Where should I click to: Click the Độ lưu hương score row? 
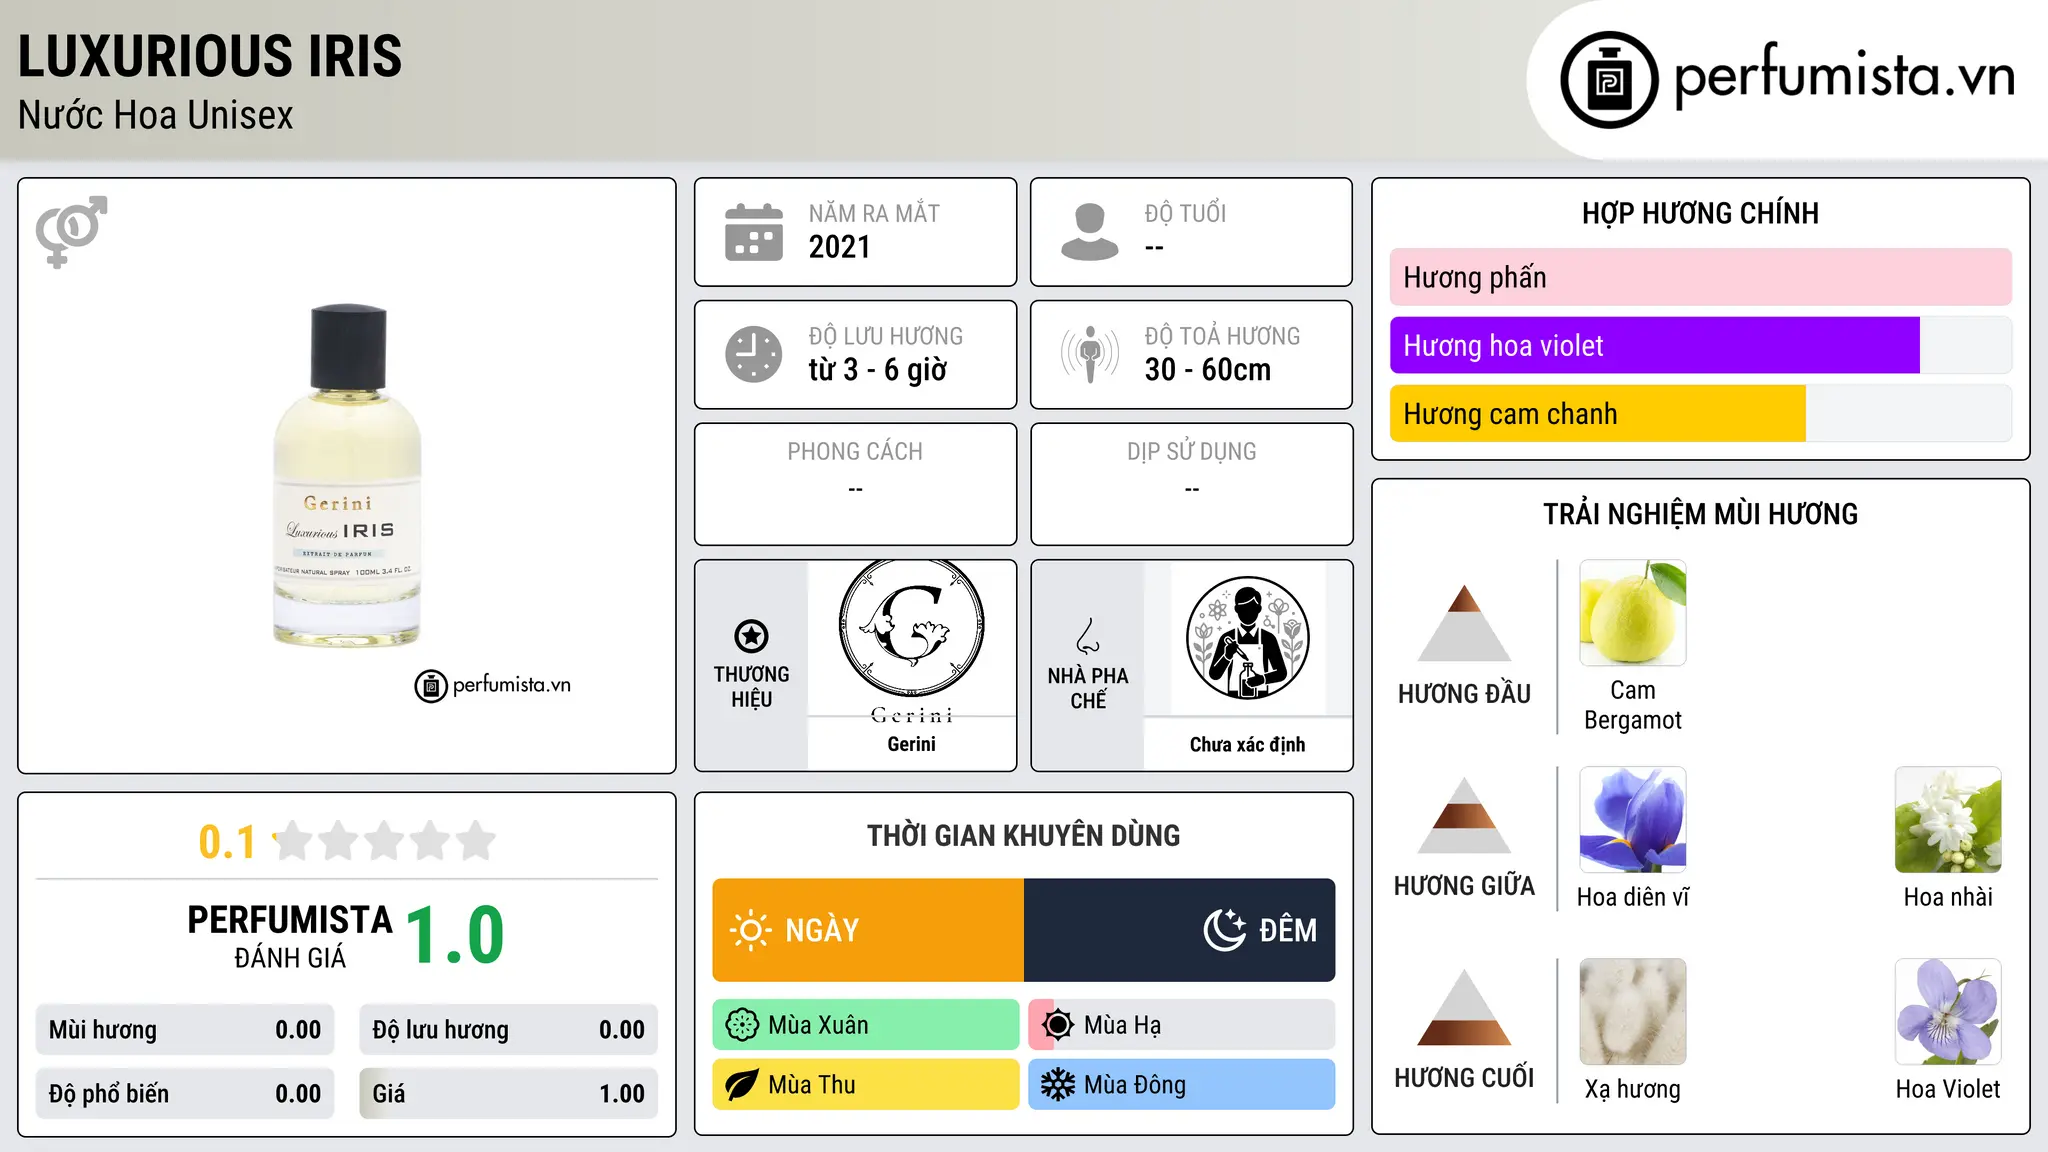click(x=508, y=1030)
